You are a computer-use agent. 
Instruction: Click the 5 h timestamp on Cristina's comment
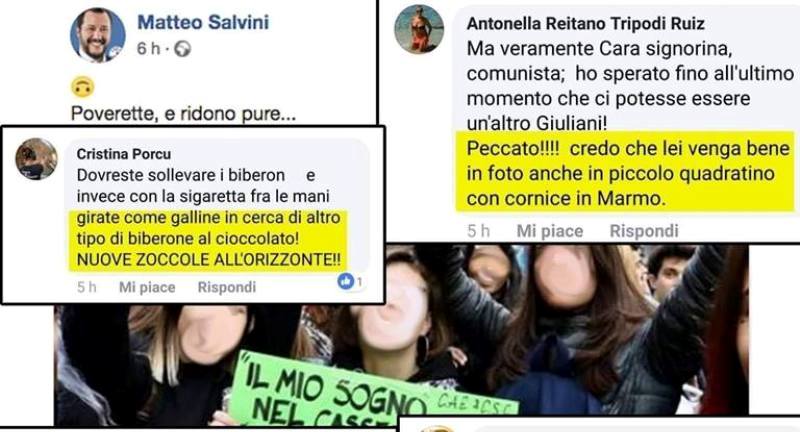(x=87, y=287)
